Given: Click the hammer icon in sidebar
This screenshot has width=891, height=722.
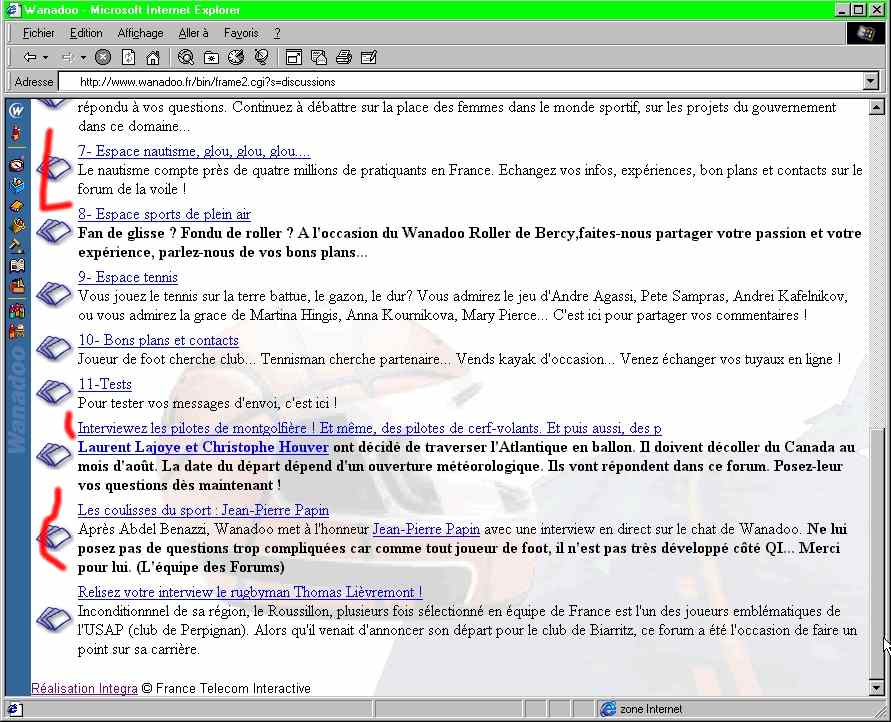Looking at the screenshot, I should (x=17, y=245).
